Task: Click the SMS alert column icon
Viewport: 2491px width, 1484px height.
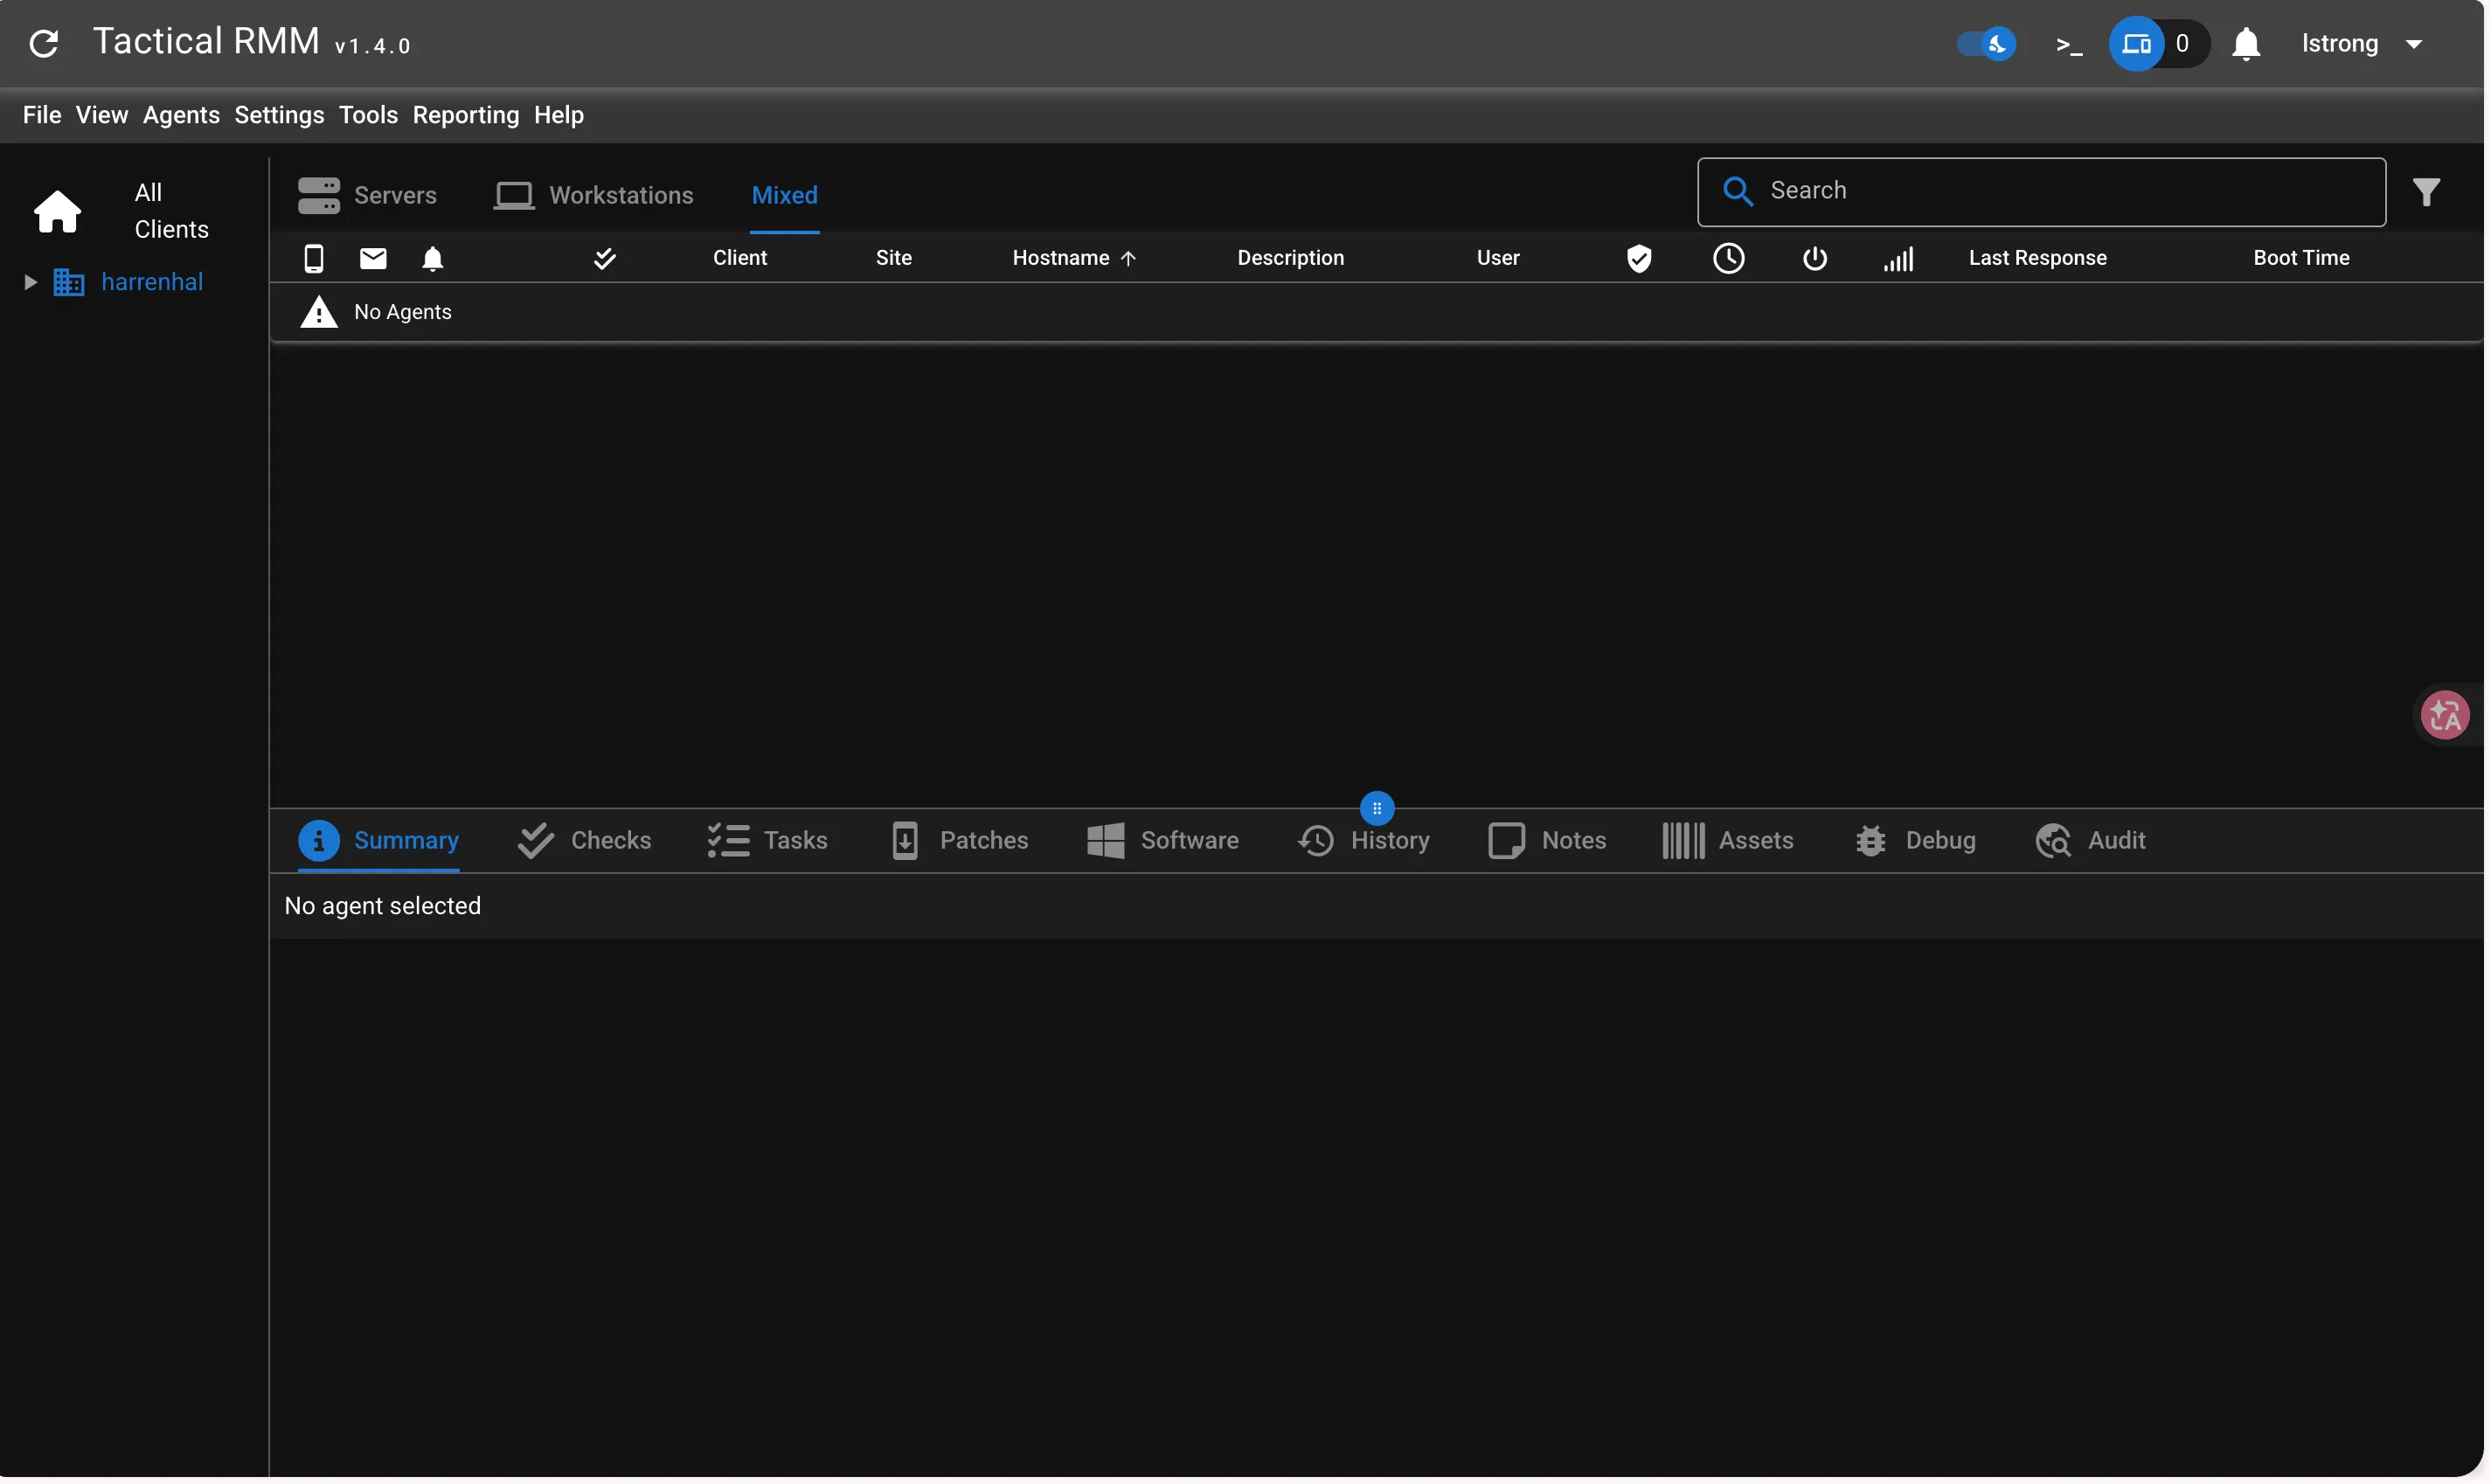Action: 314,259
